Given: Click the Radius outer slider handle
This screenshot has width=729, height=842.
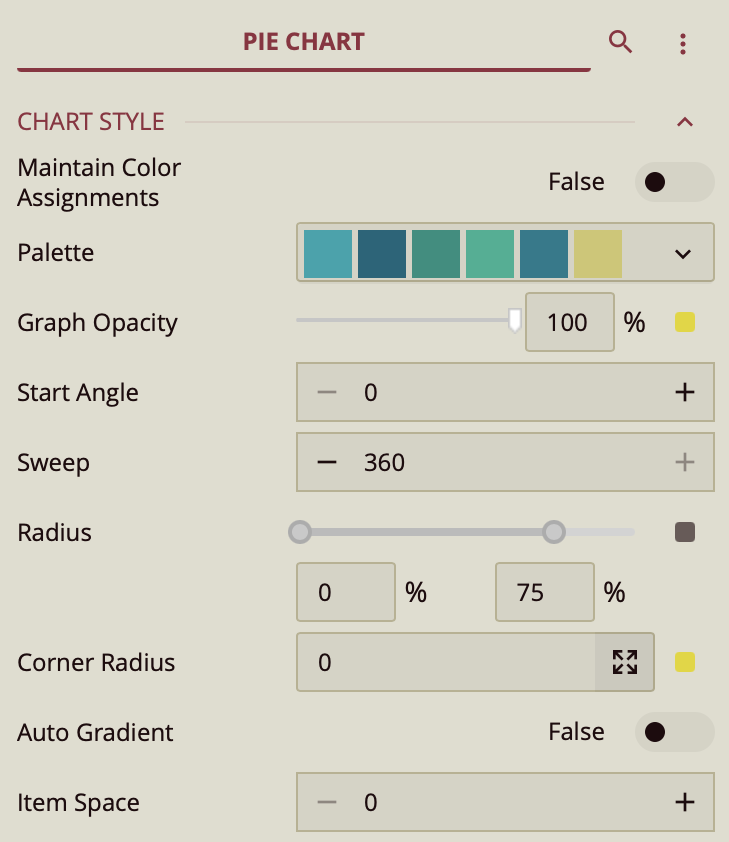Looking at the screenshot, I should tap(554, 532).
